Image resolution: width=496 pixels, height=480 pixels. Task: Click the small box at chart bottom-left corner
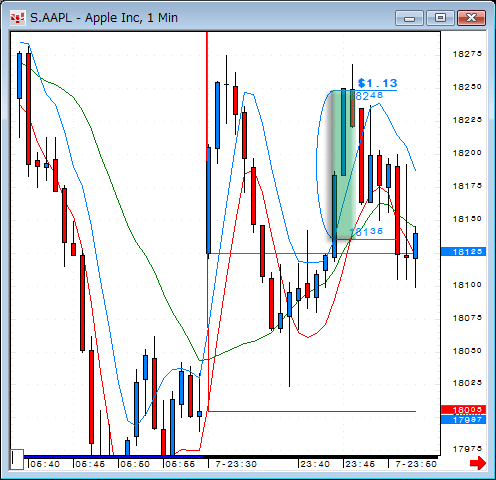point(17,459)
